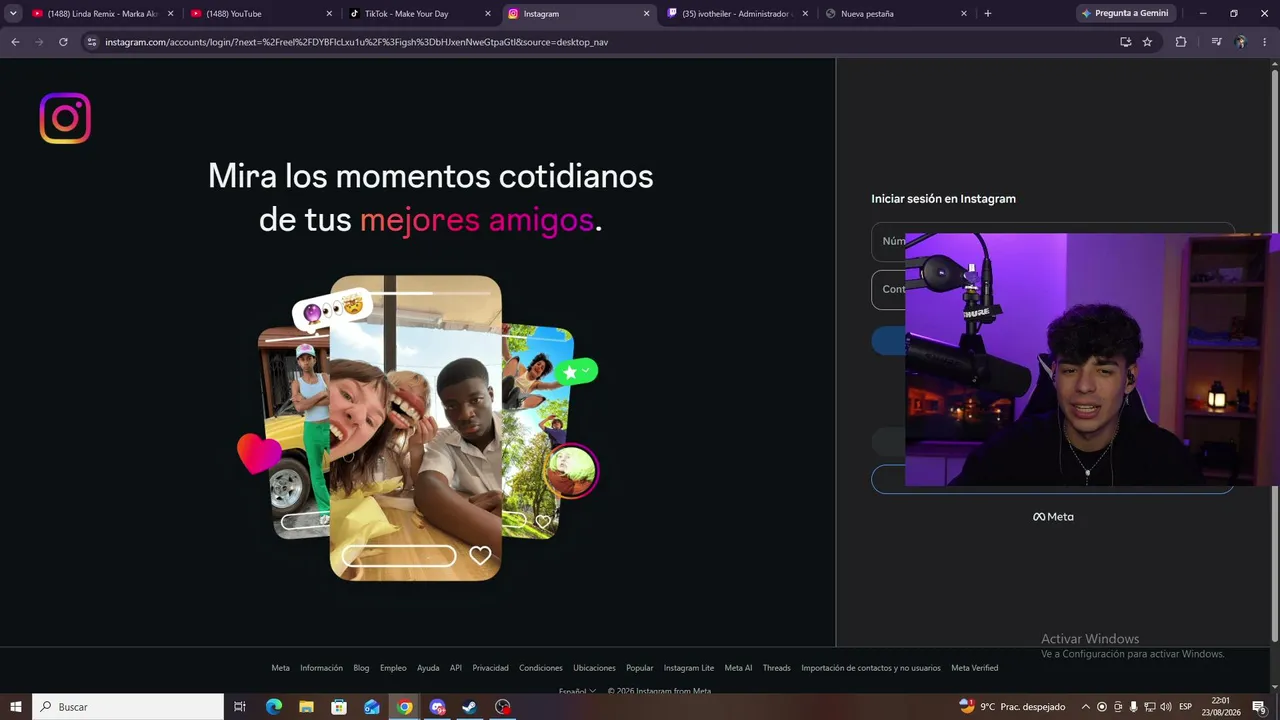Open Importación de contactos y no usuarios
The width and height of the screenshot is (1280, 720).
pos(871,668)
